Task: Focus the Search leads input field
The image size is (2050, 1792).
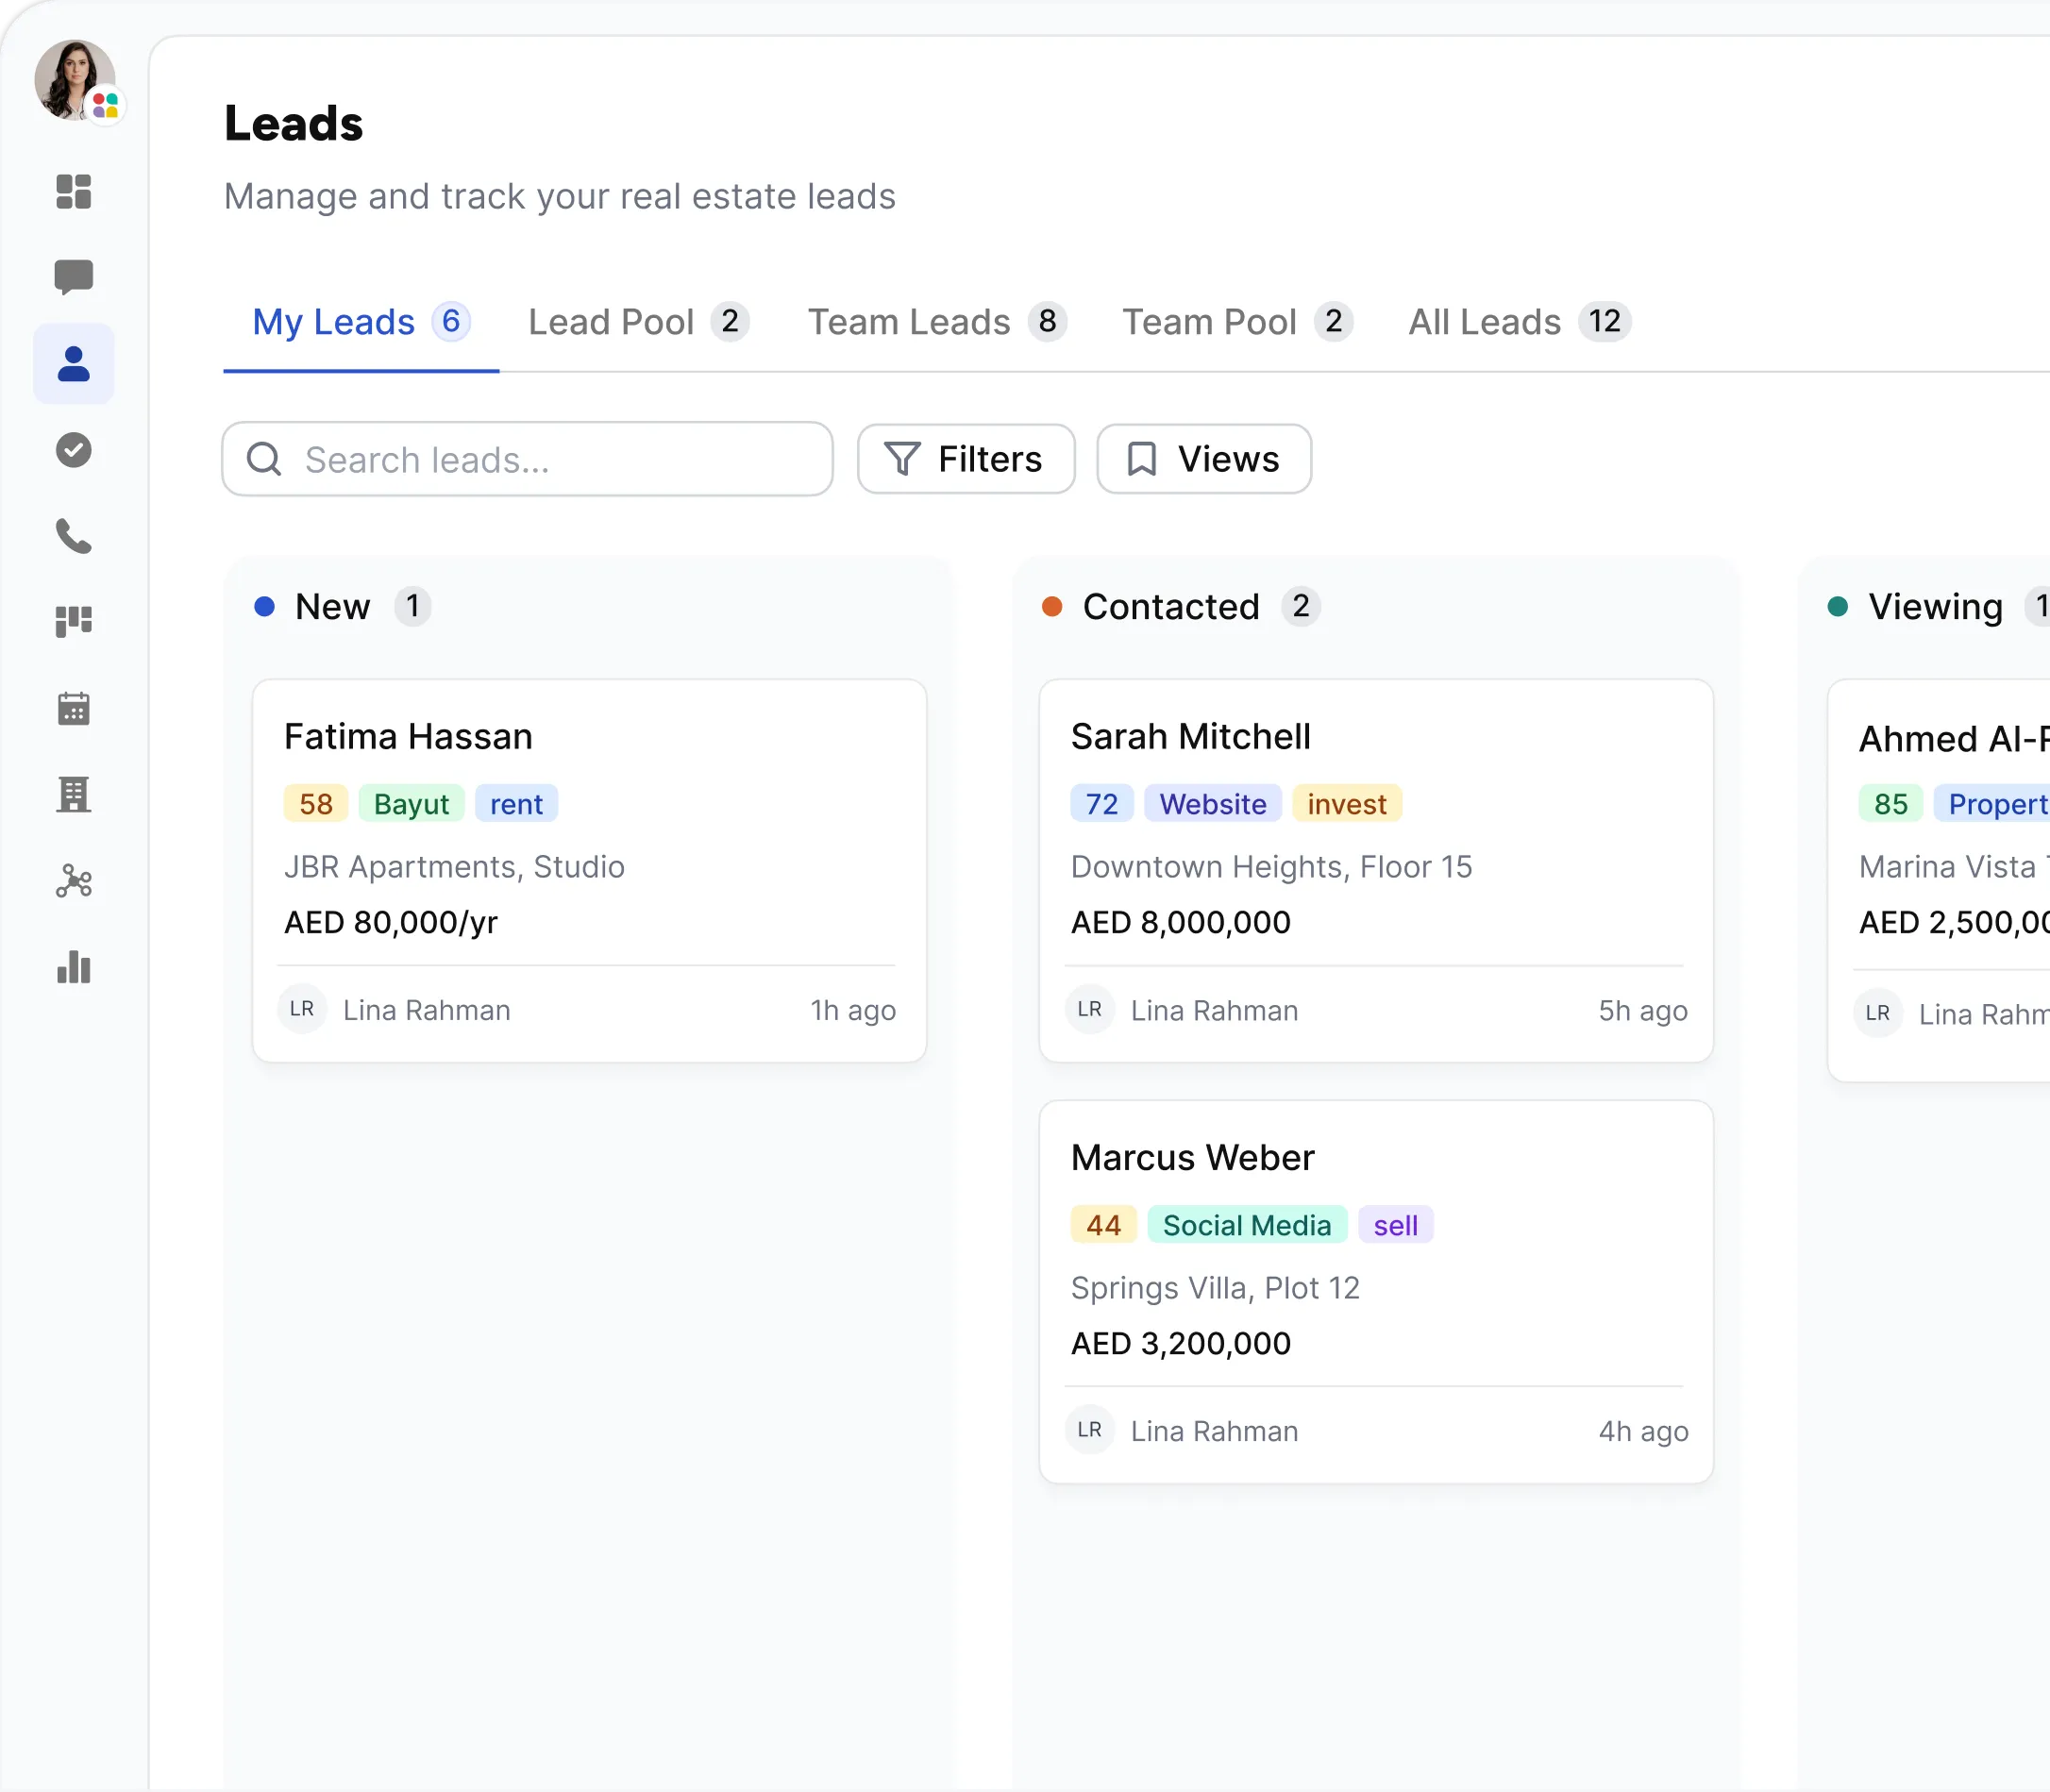Action: [x=528, y=459]
